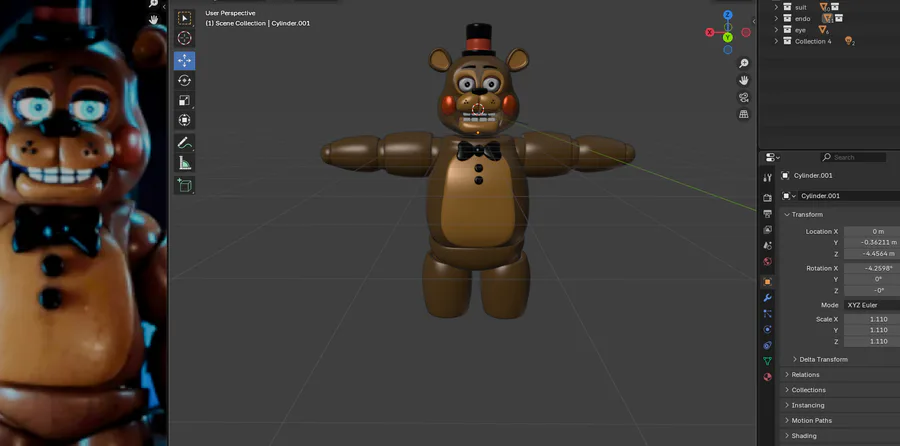Collapse the Transform panel

click(787, 215)
